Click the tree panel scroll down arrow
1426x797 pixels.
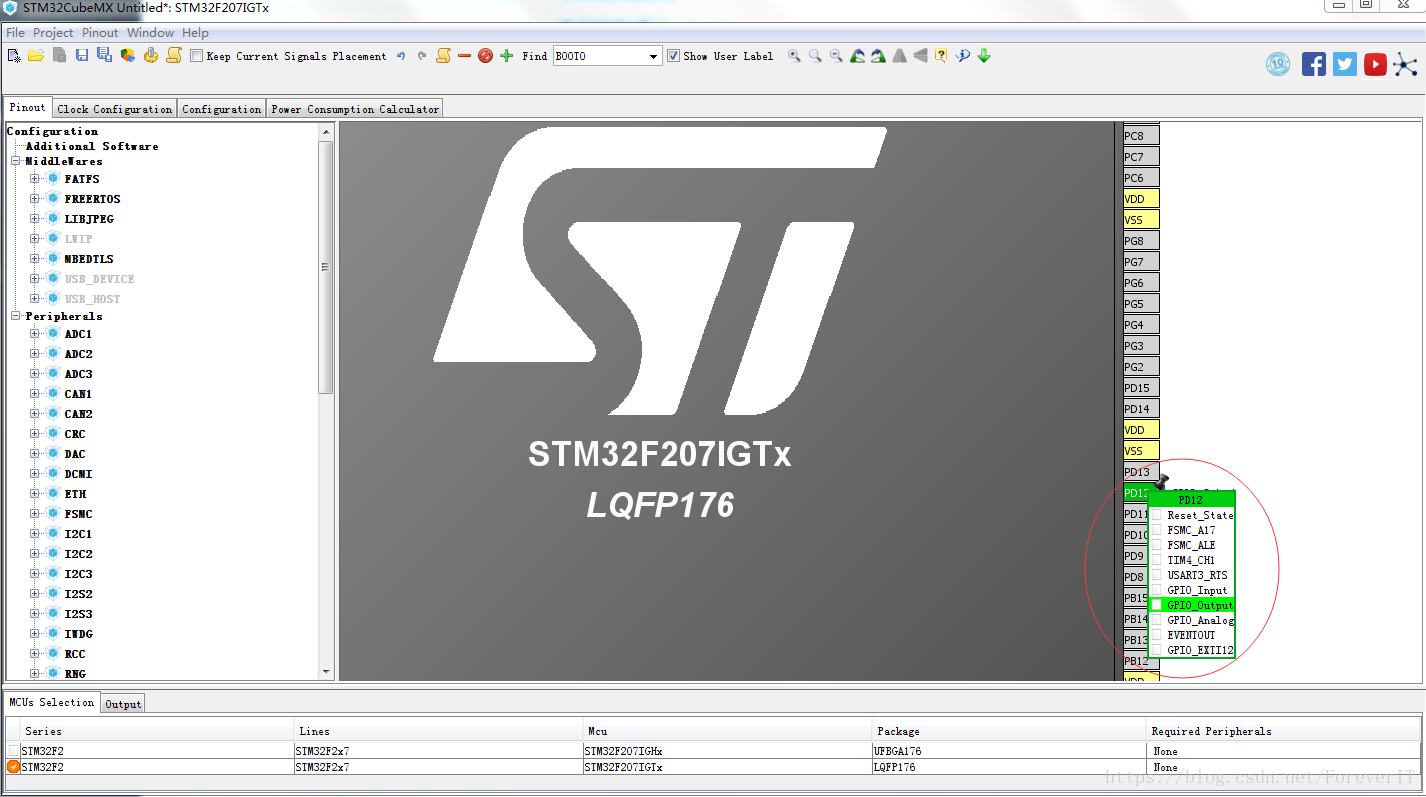coord(326,672)
